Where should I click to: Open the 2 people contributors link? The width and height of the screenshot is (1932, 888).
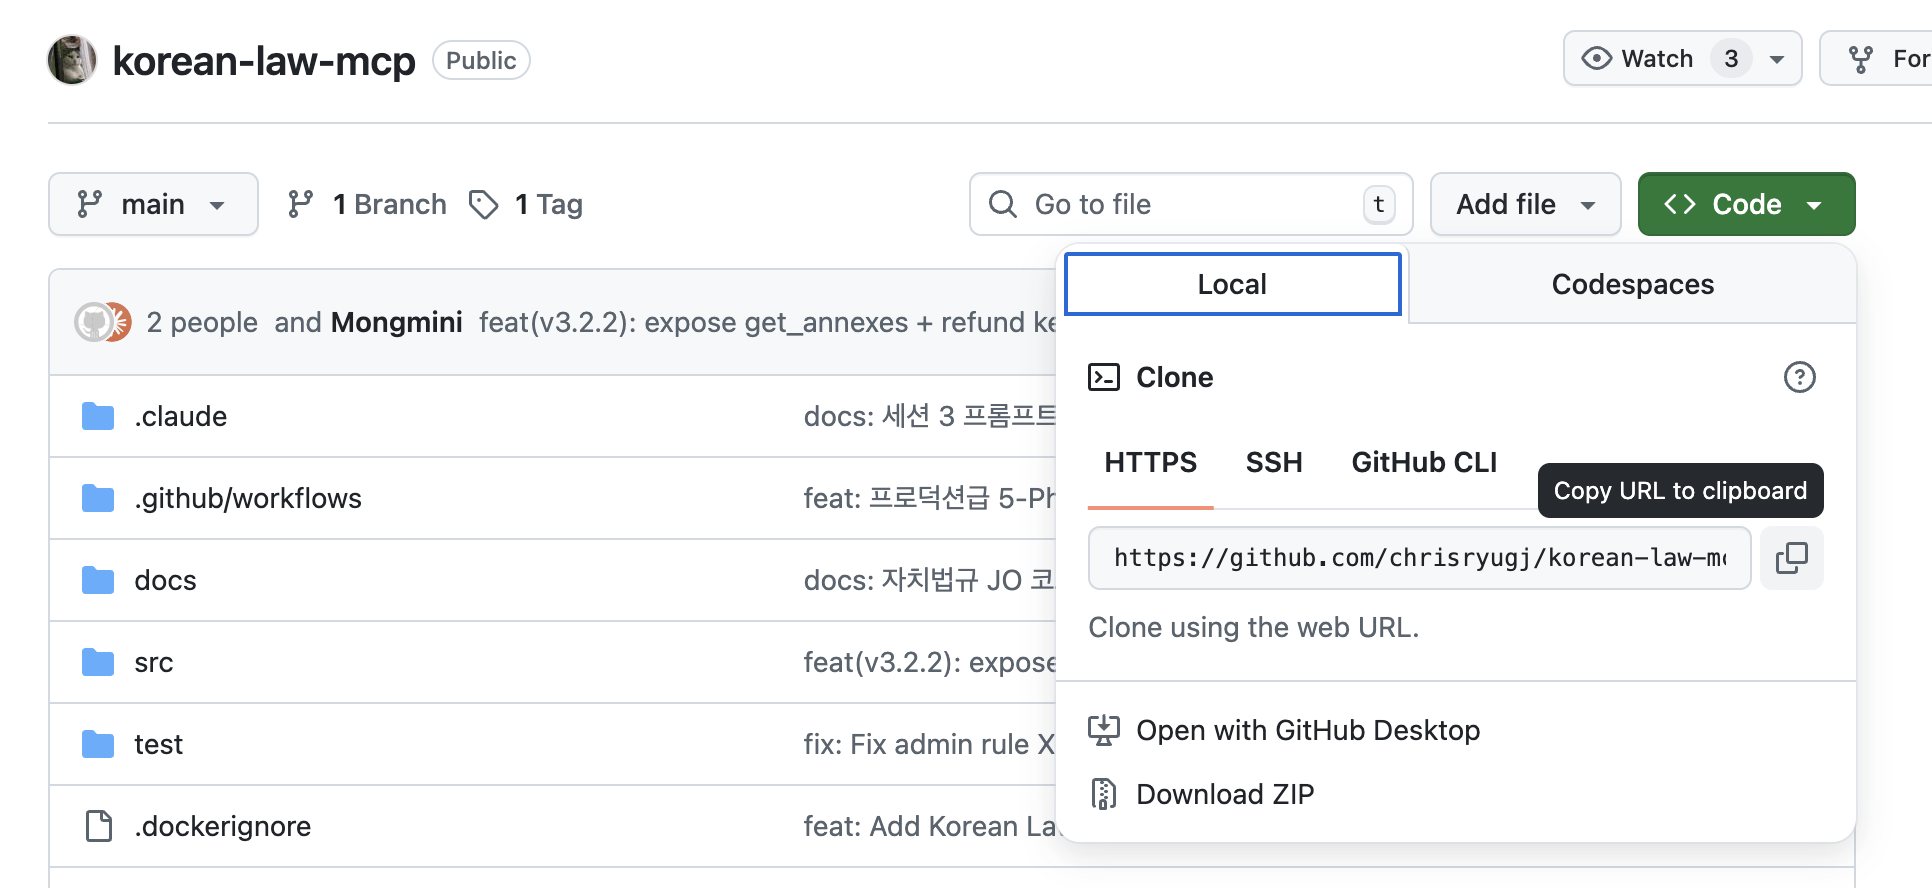(x=202, y=322)
